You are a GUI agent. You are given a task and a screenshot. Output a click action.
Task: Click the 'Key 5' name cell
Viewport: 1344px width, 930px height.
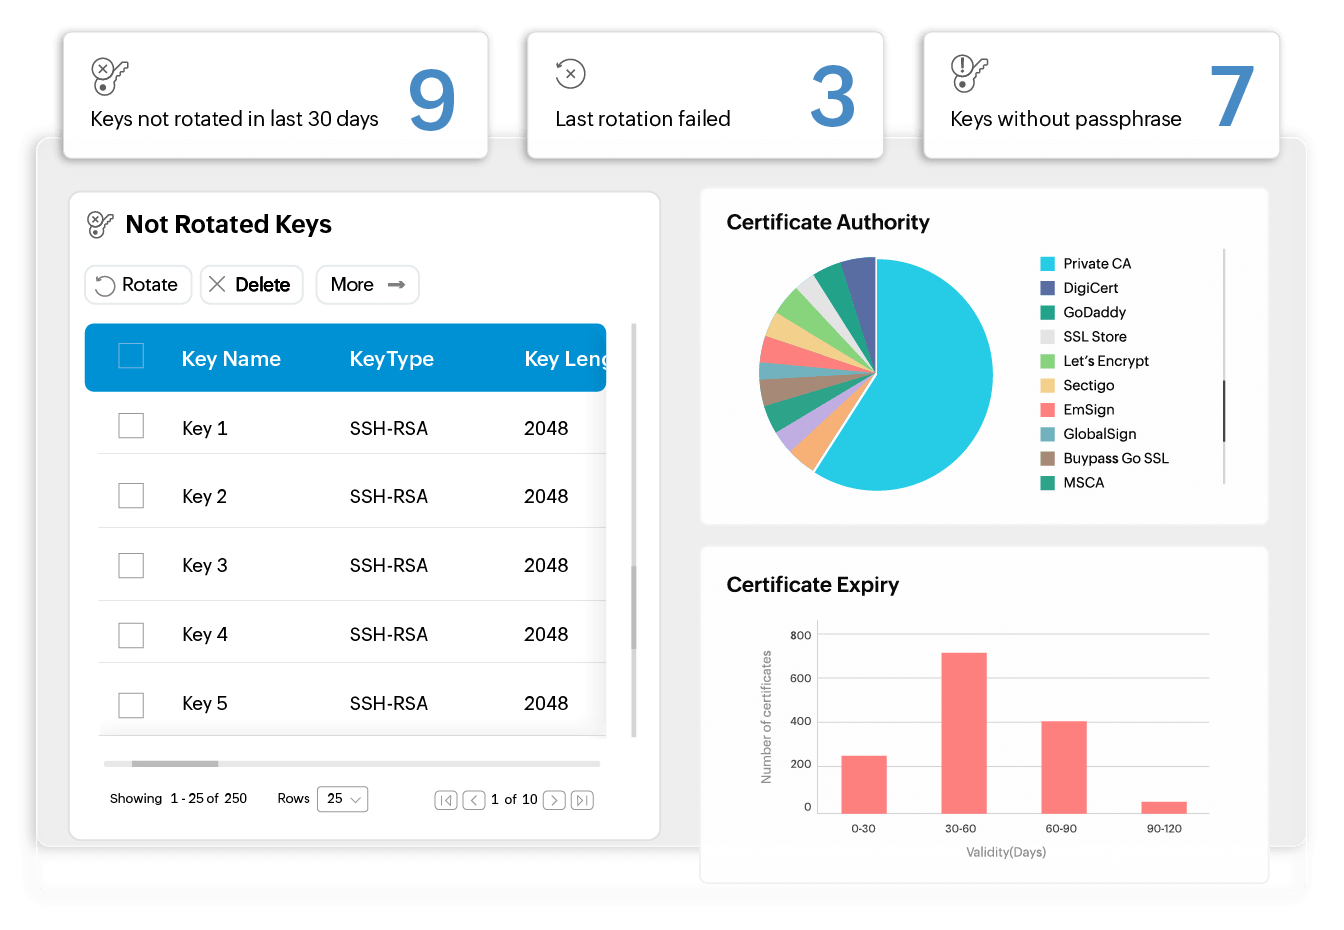[205, 704]
